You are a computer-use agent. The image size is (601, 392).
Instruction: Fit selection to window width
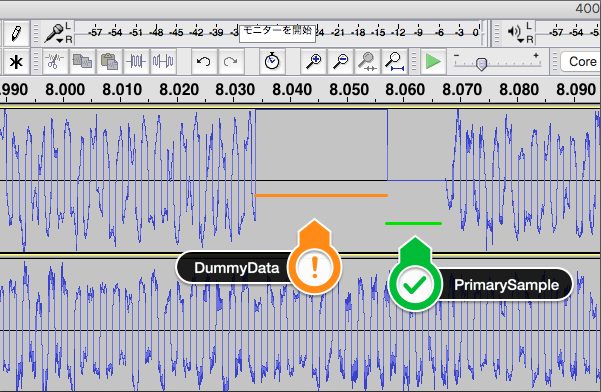click(367, 61)
